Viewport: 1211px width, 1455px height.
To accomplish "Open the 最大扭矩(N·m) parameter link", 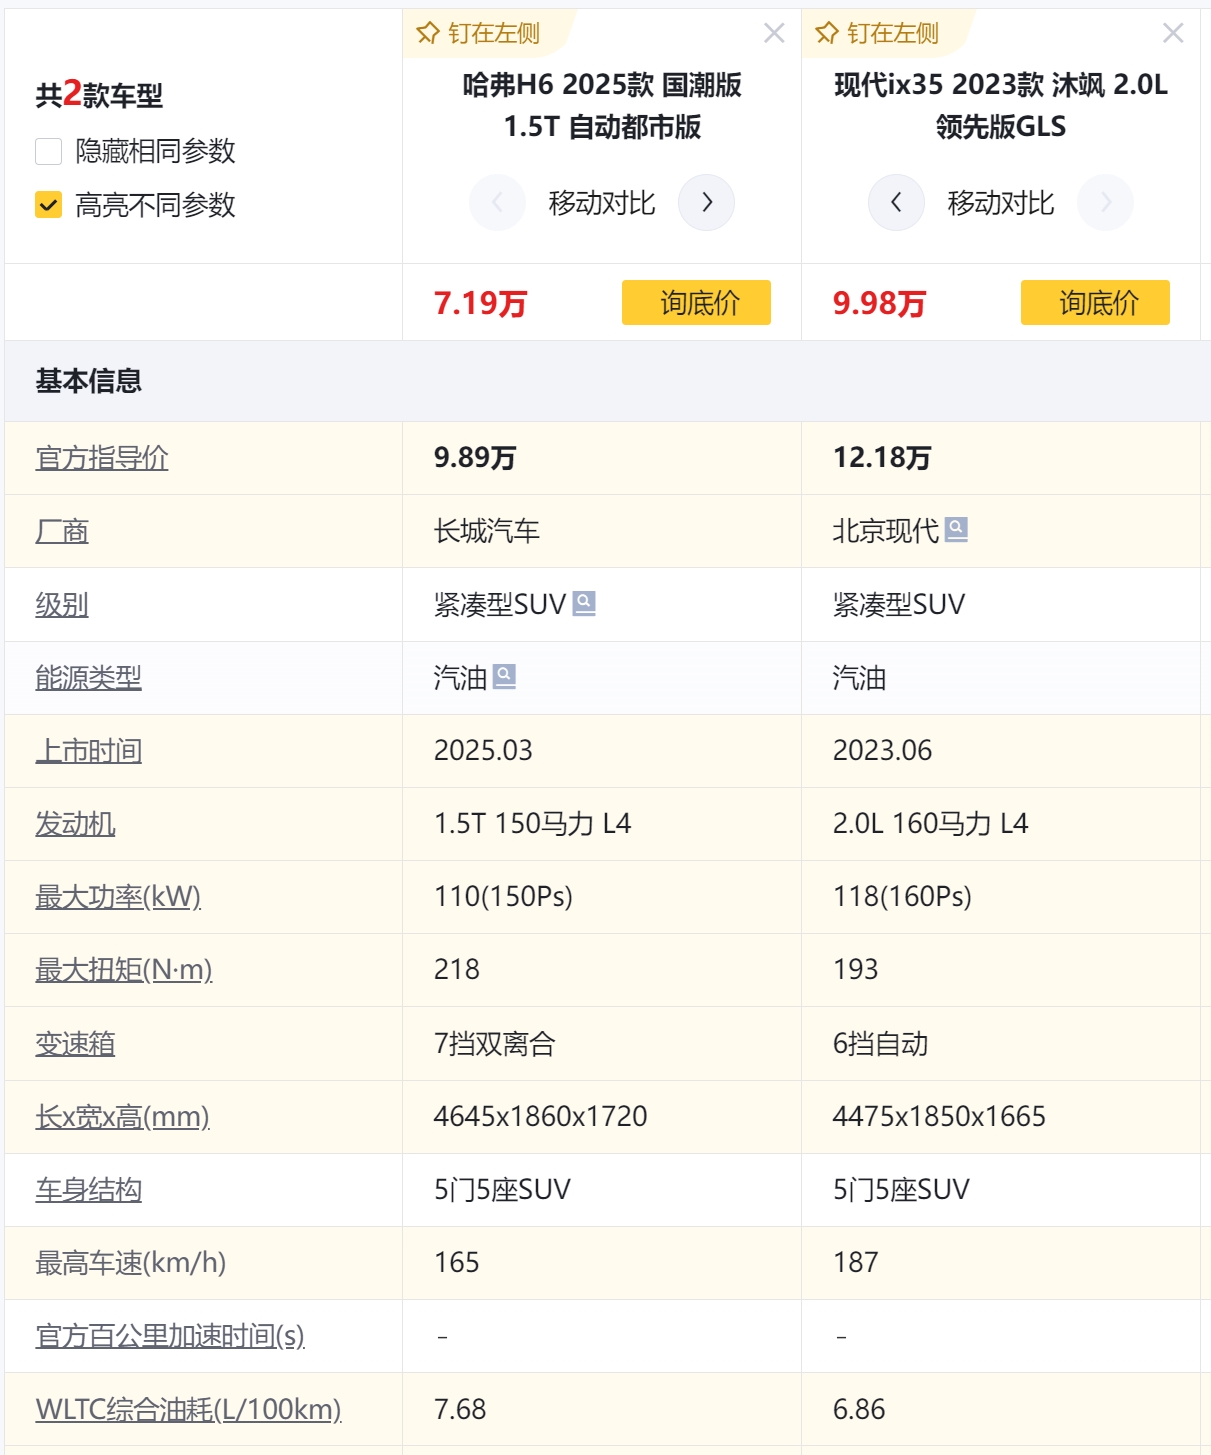I will pos(124,970).
